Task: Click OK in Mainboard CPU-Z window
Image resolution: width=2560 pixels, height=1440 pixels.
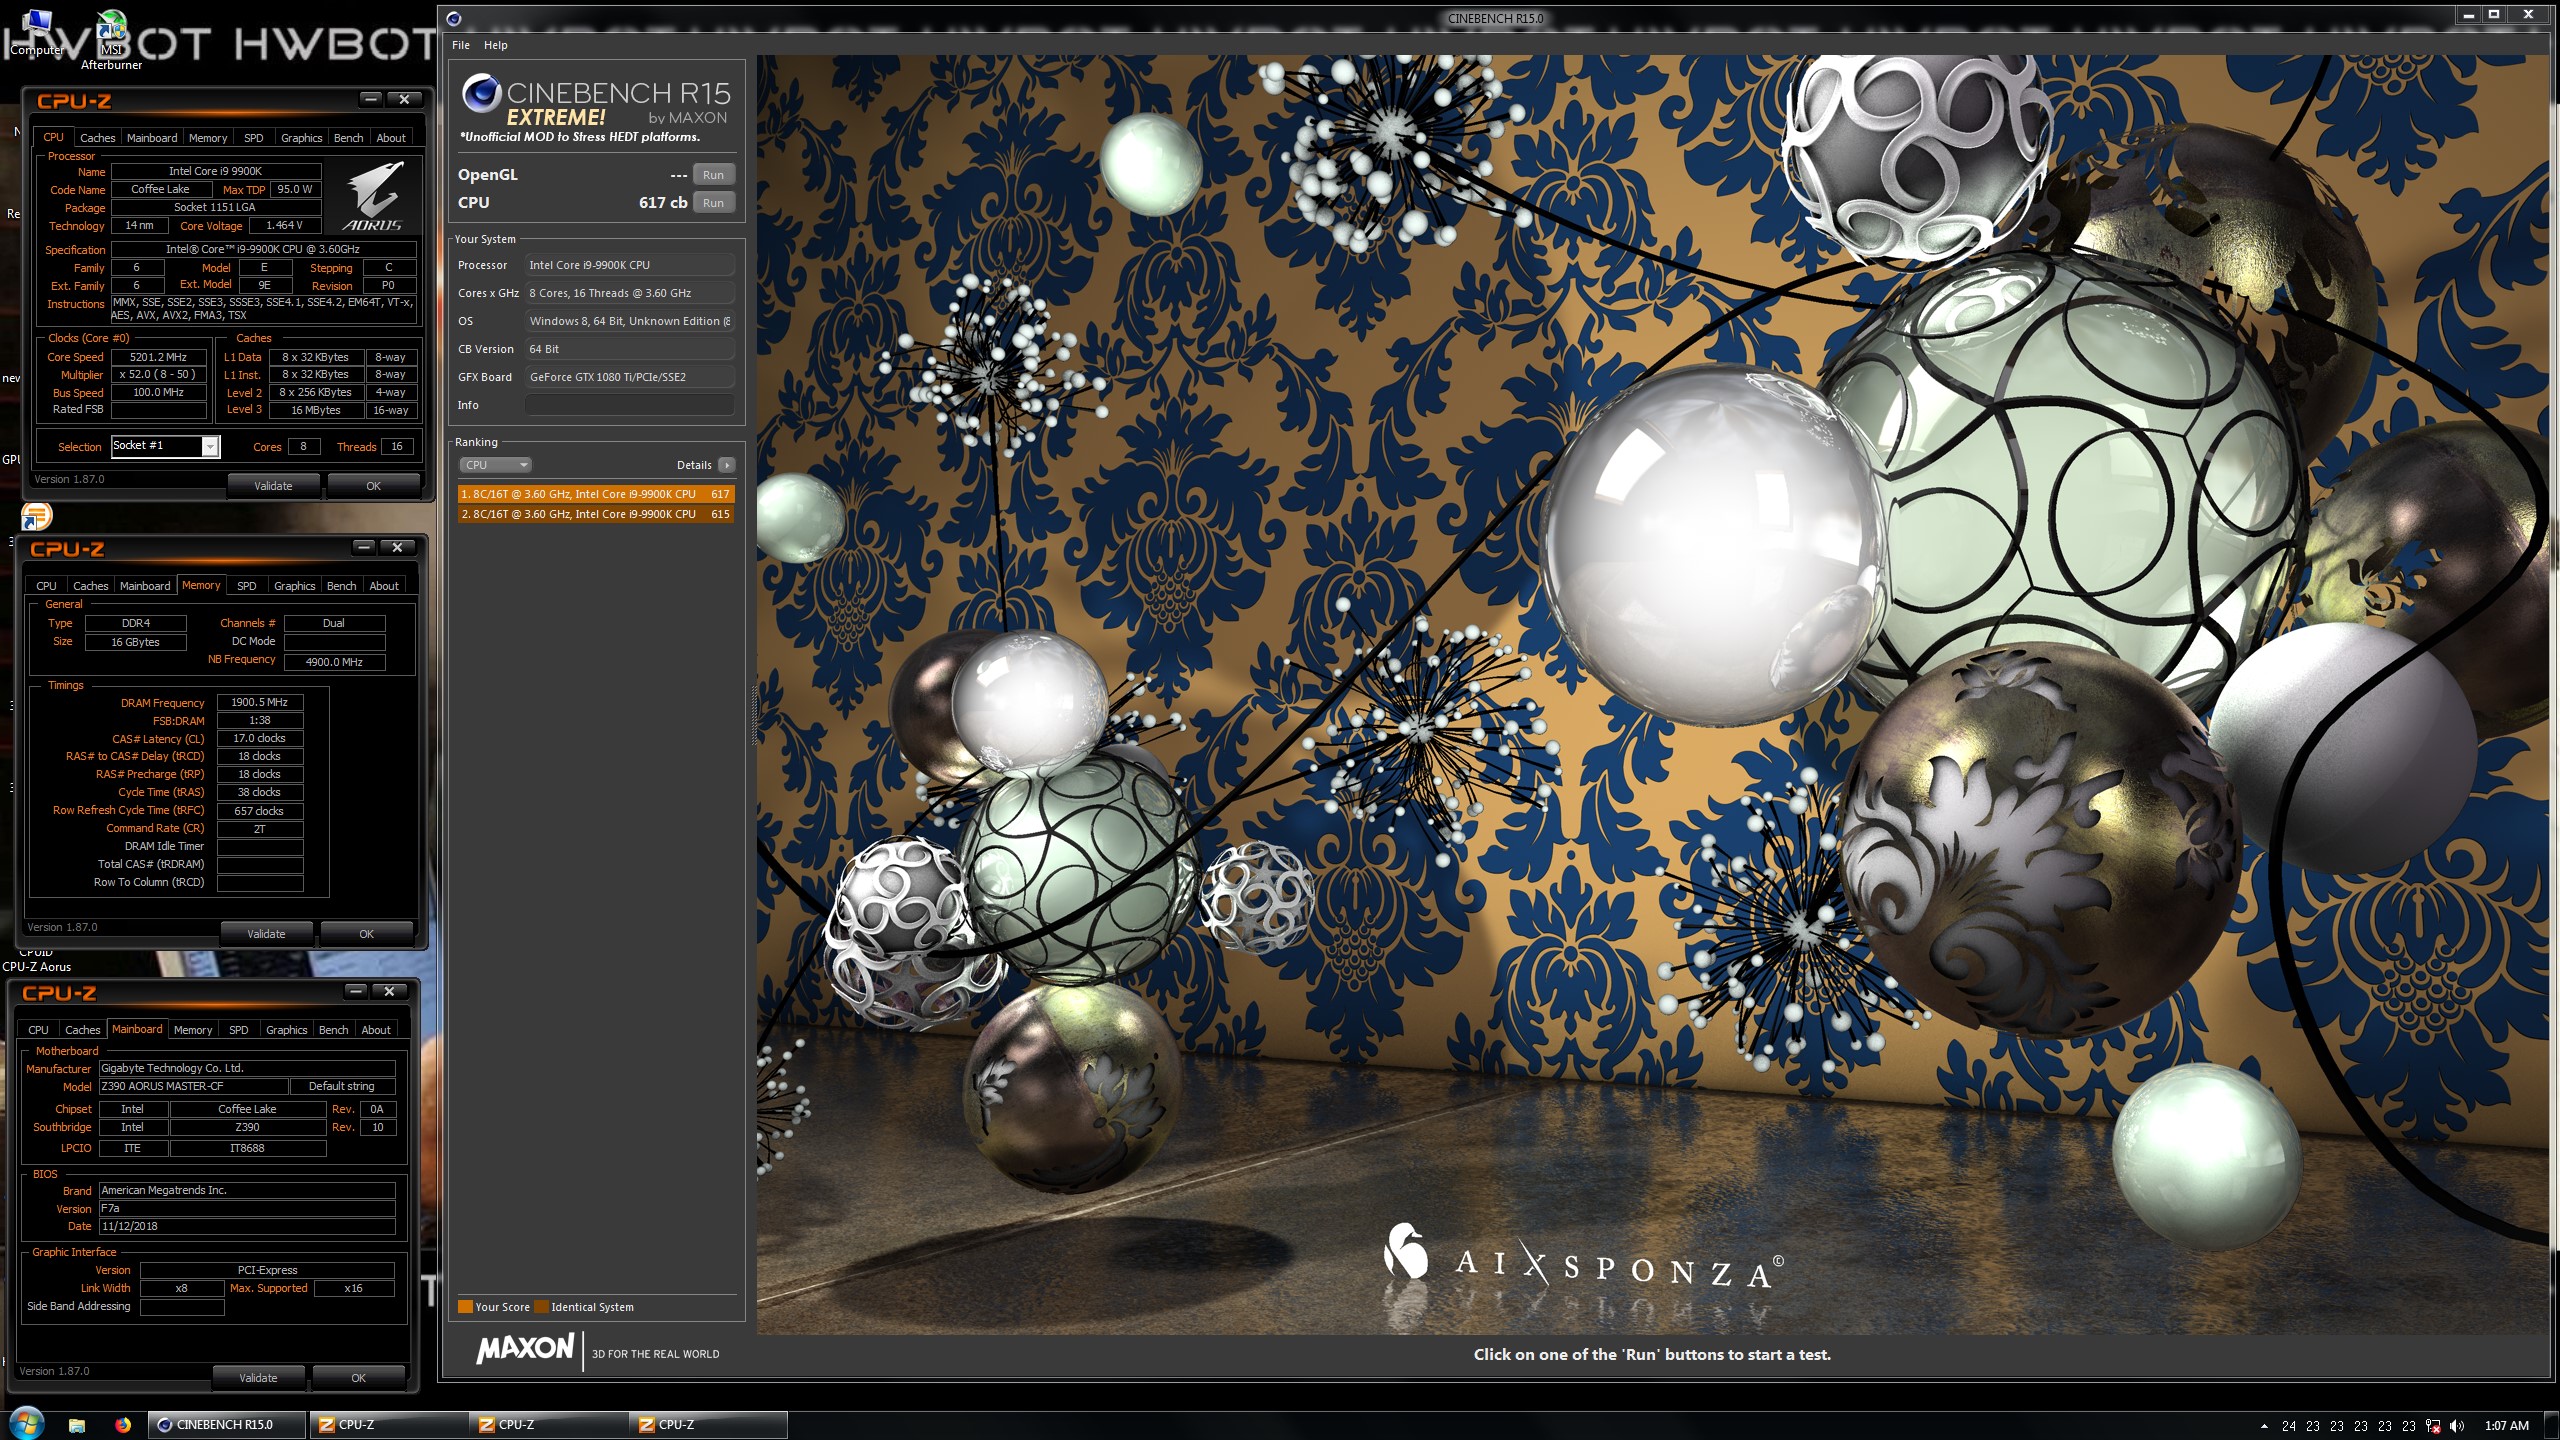Action: 358,1378
